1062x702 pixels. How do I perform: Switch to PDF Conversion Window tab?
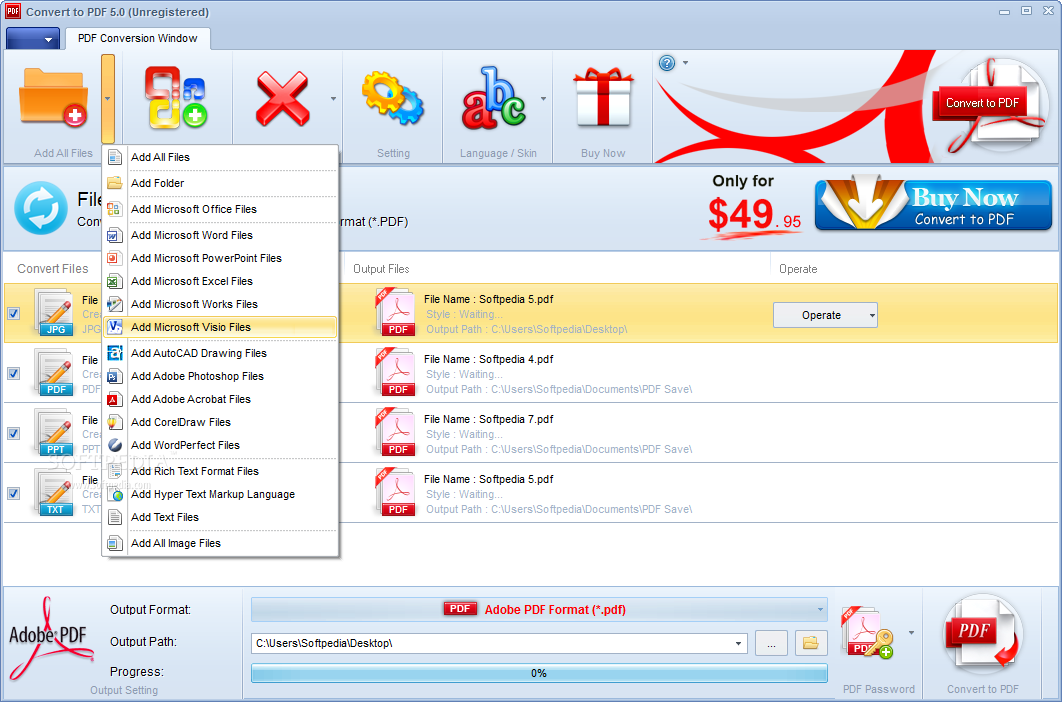click(x=137, y=39)
